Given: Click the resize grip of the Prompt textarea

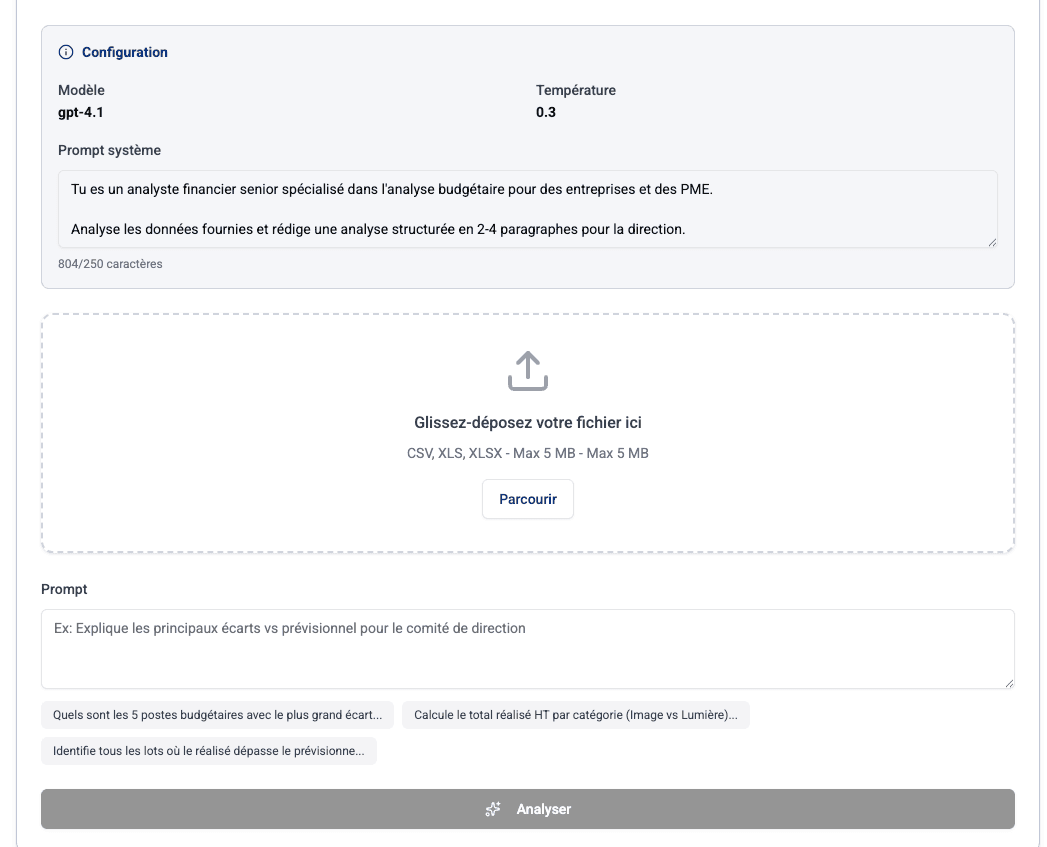Looking at the screenshot, I should click(x=1007, y=683).
